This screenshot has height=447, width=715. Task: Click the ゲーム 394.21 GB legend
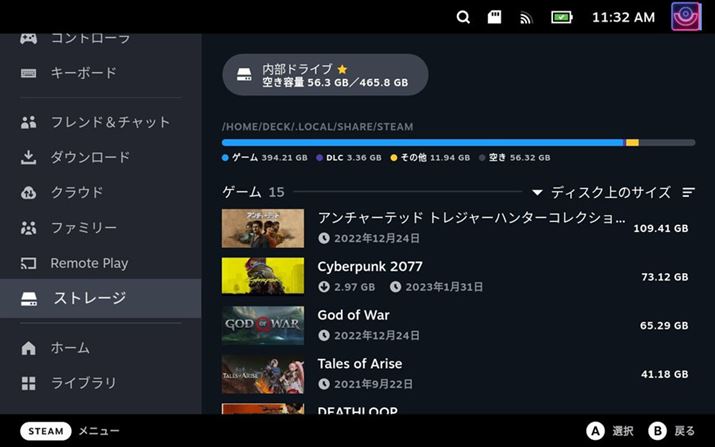click(x=264, y=158)
